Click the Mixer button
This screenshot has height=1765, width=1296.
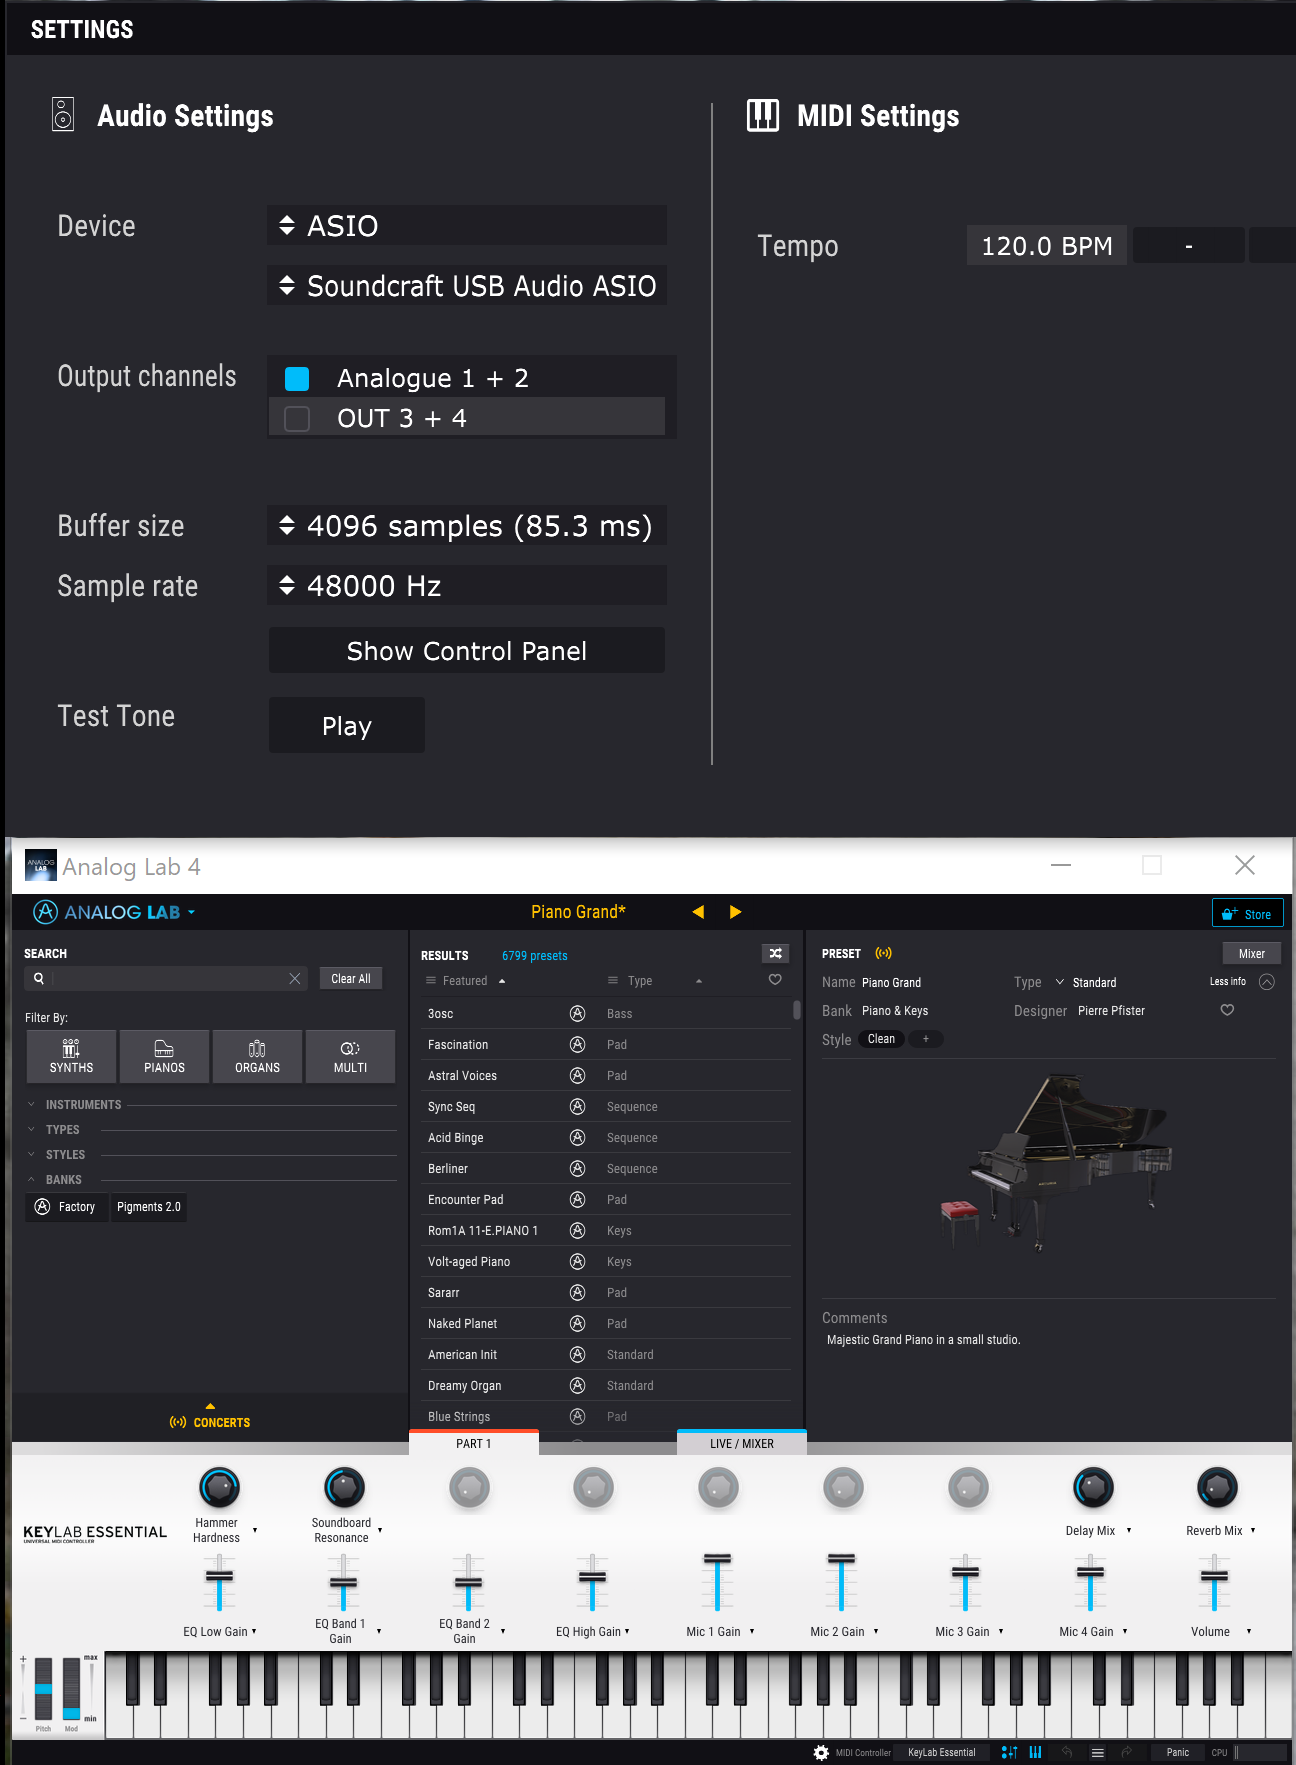(x=1251, y=953)
